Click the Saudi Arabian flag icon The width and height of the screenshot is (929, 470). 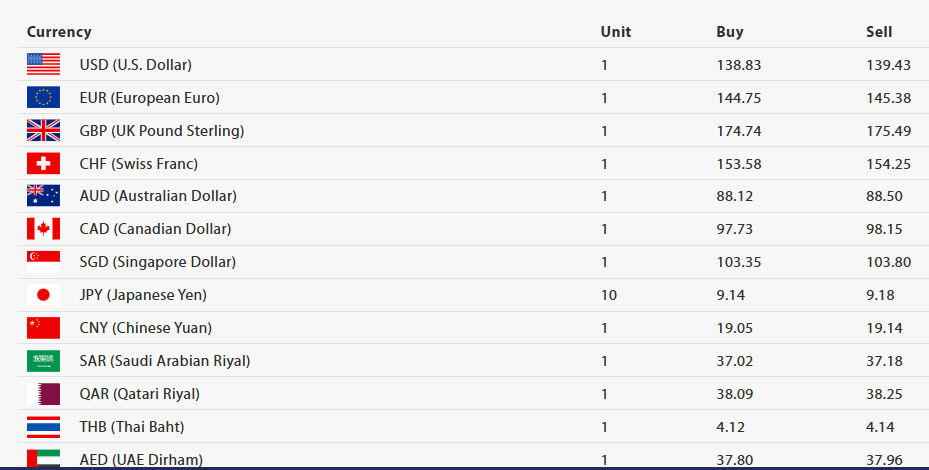tap(43, 361)
